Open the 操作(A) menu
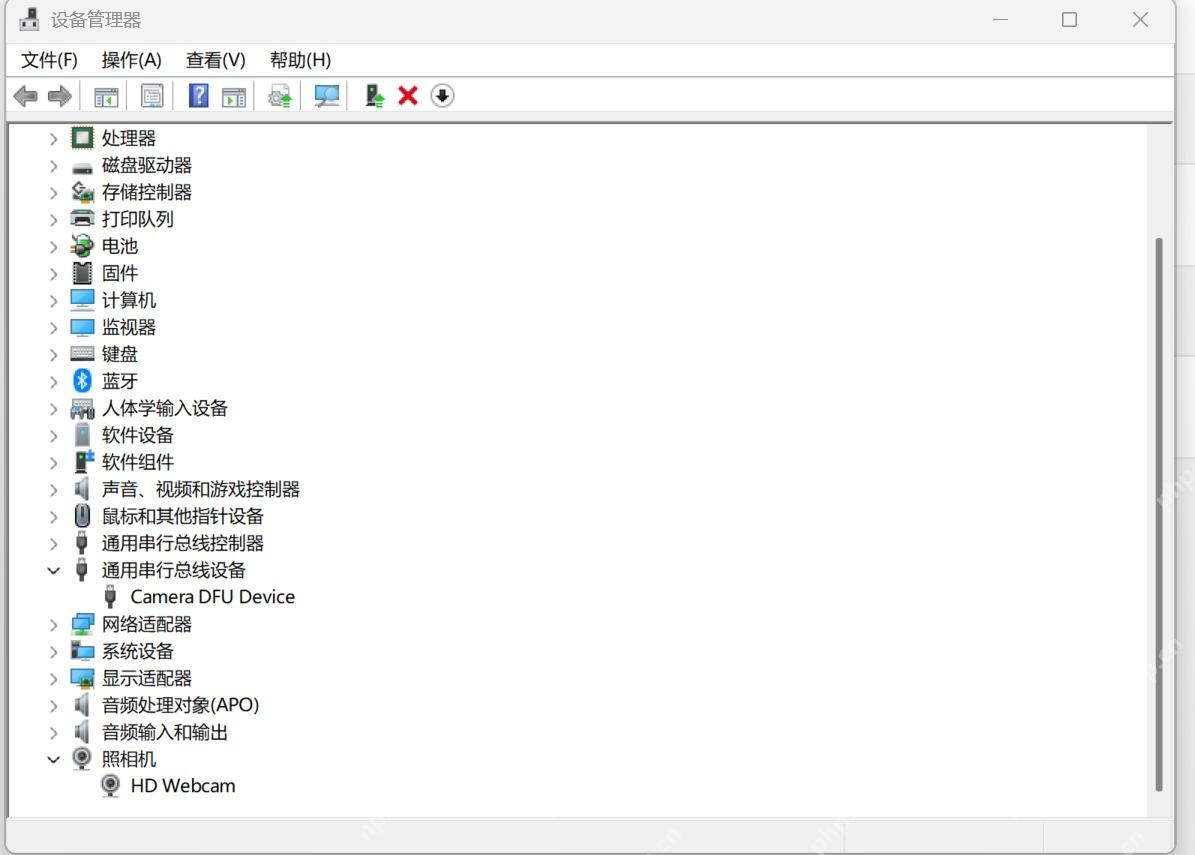 point(131,60)
